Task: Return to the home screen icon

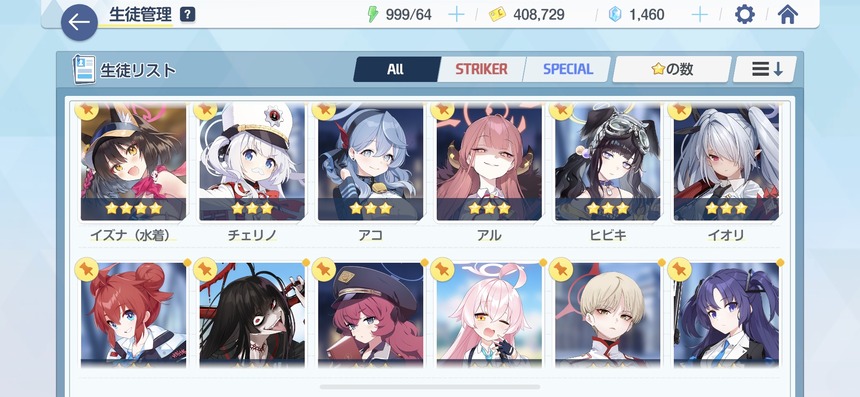Action: (x=788, y=15)
